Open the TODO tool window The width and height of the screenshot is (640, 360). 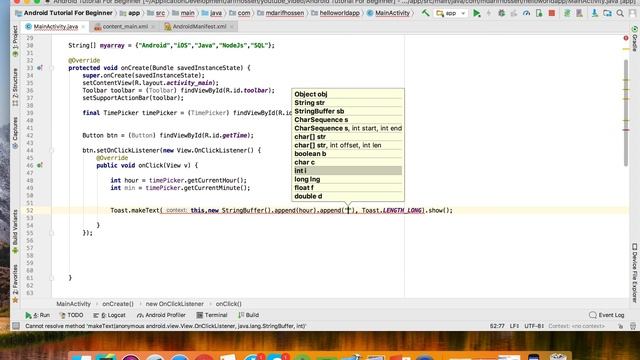pos(71,315)
